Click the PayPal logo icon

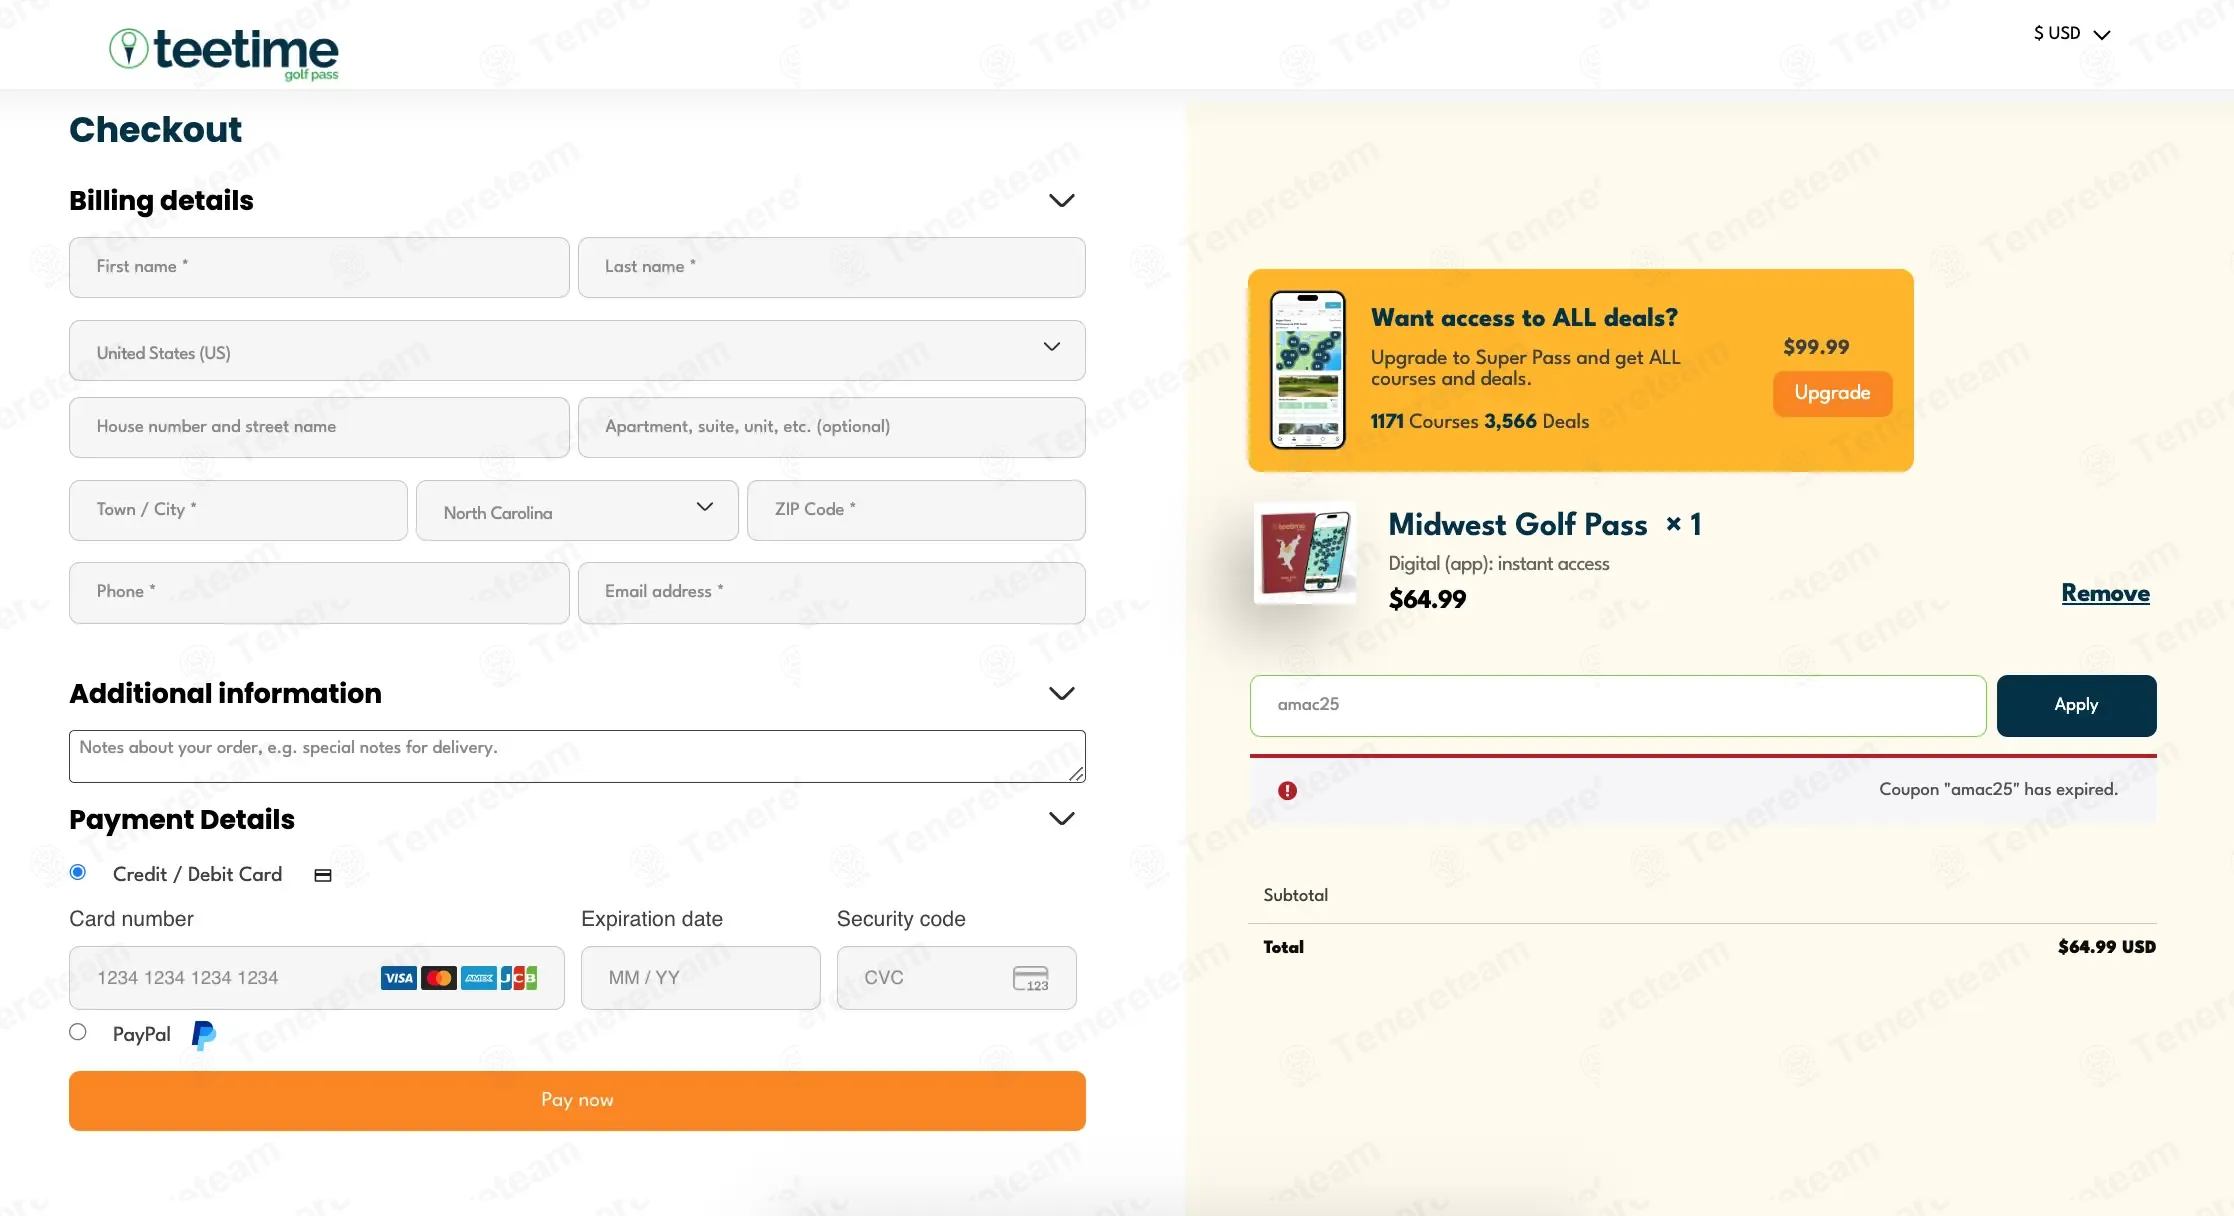(x=203, y=1035)
